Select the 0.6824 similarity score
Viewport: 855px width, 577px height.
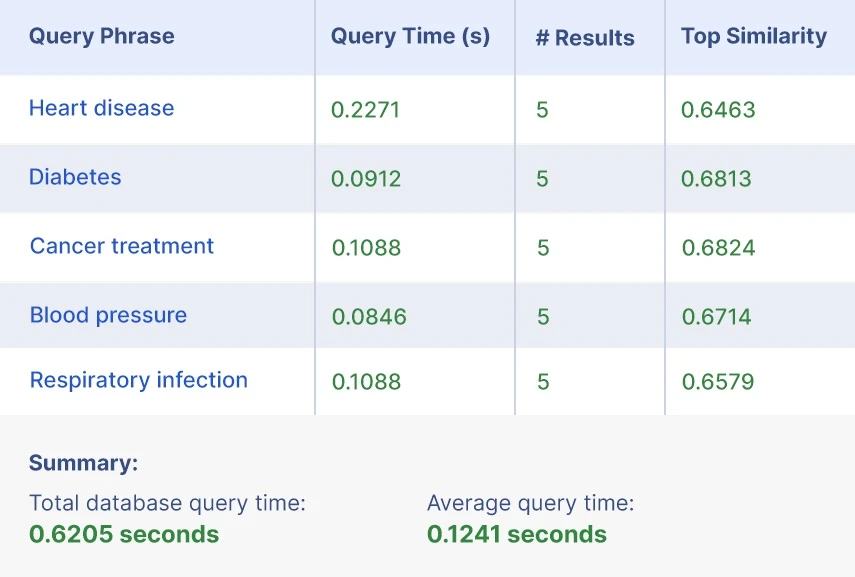(718, 248)
